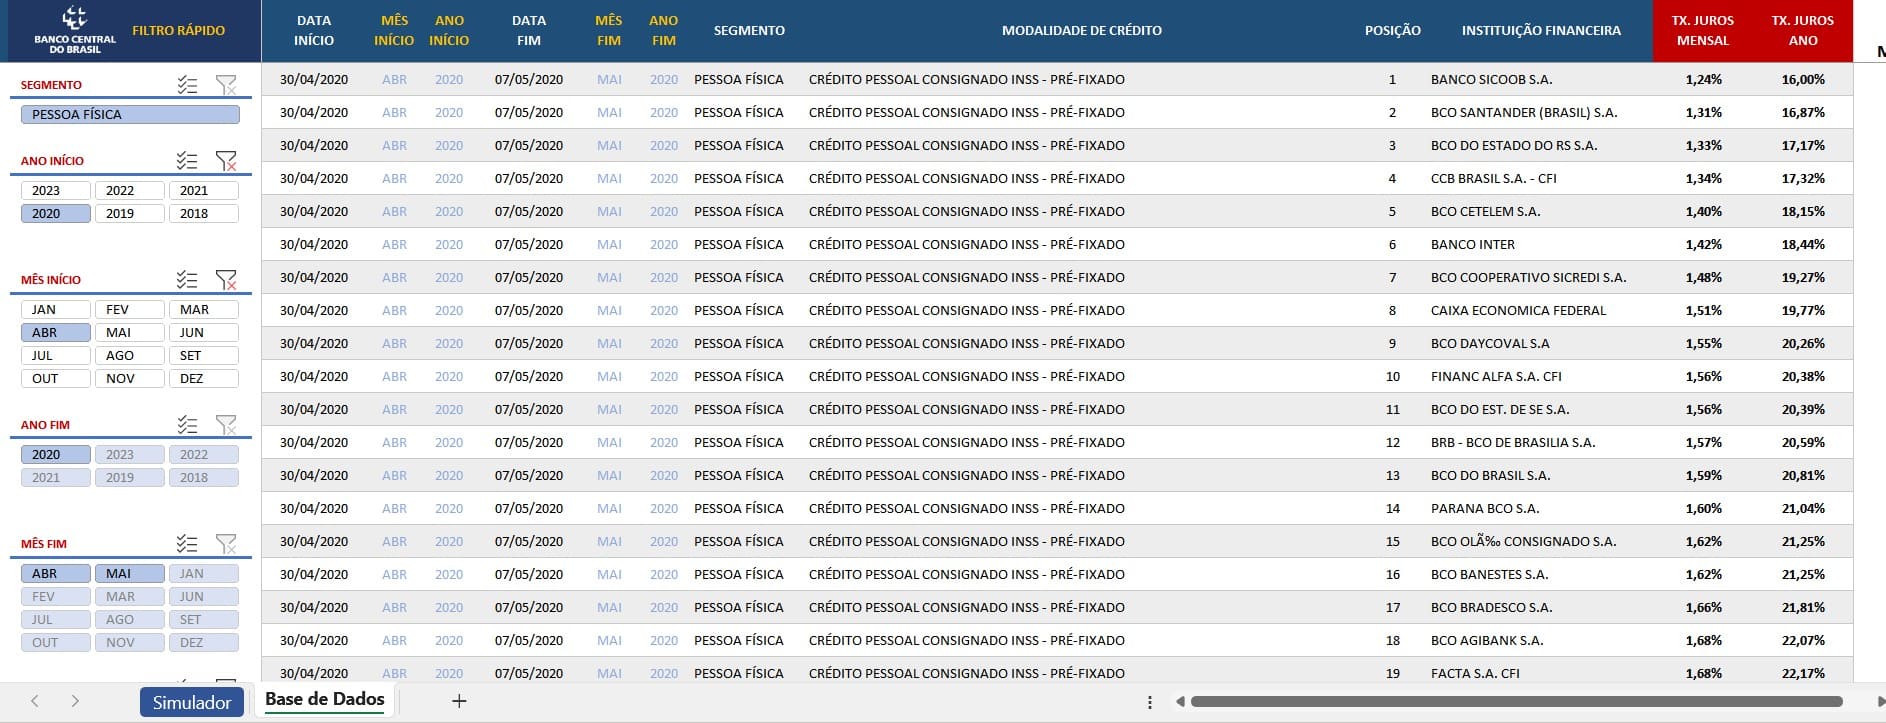This screenshot has width=1886, height=723.
Task: Select 2021 in the ANO INÍCIO slicer
Action: (204, 190)
